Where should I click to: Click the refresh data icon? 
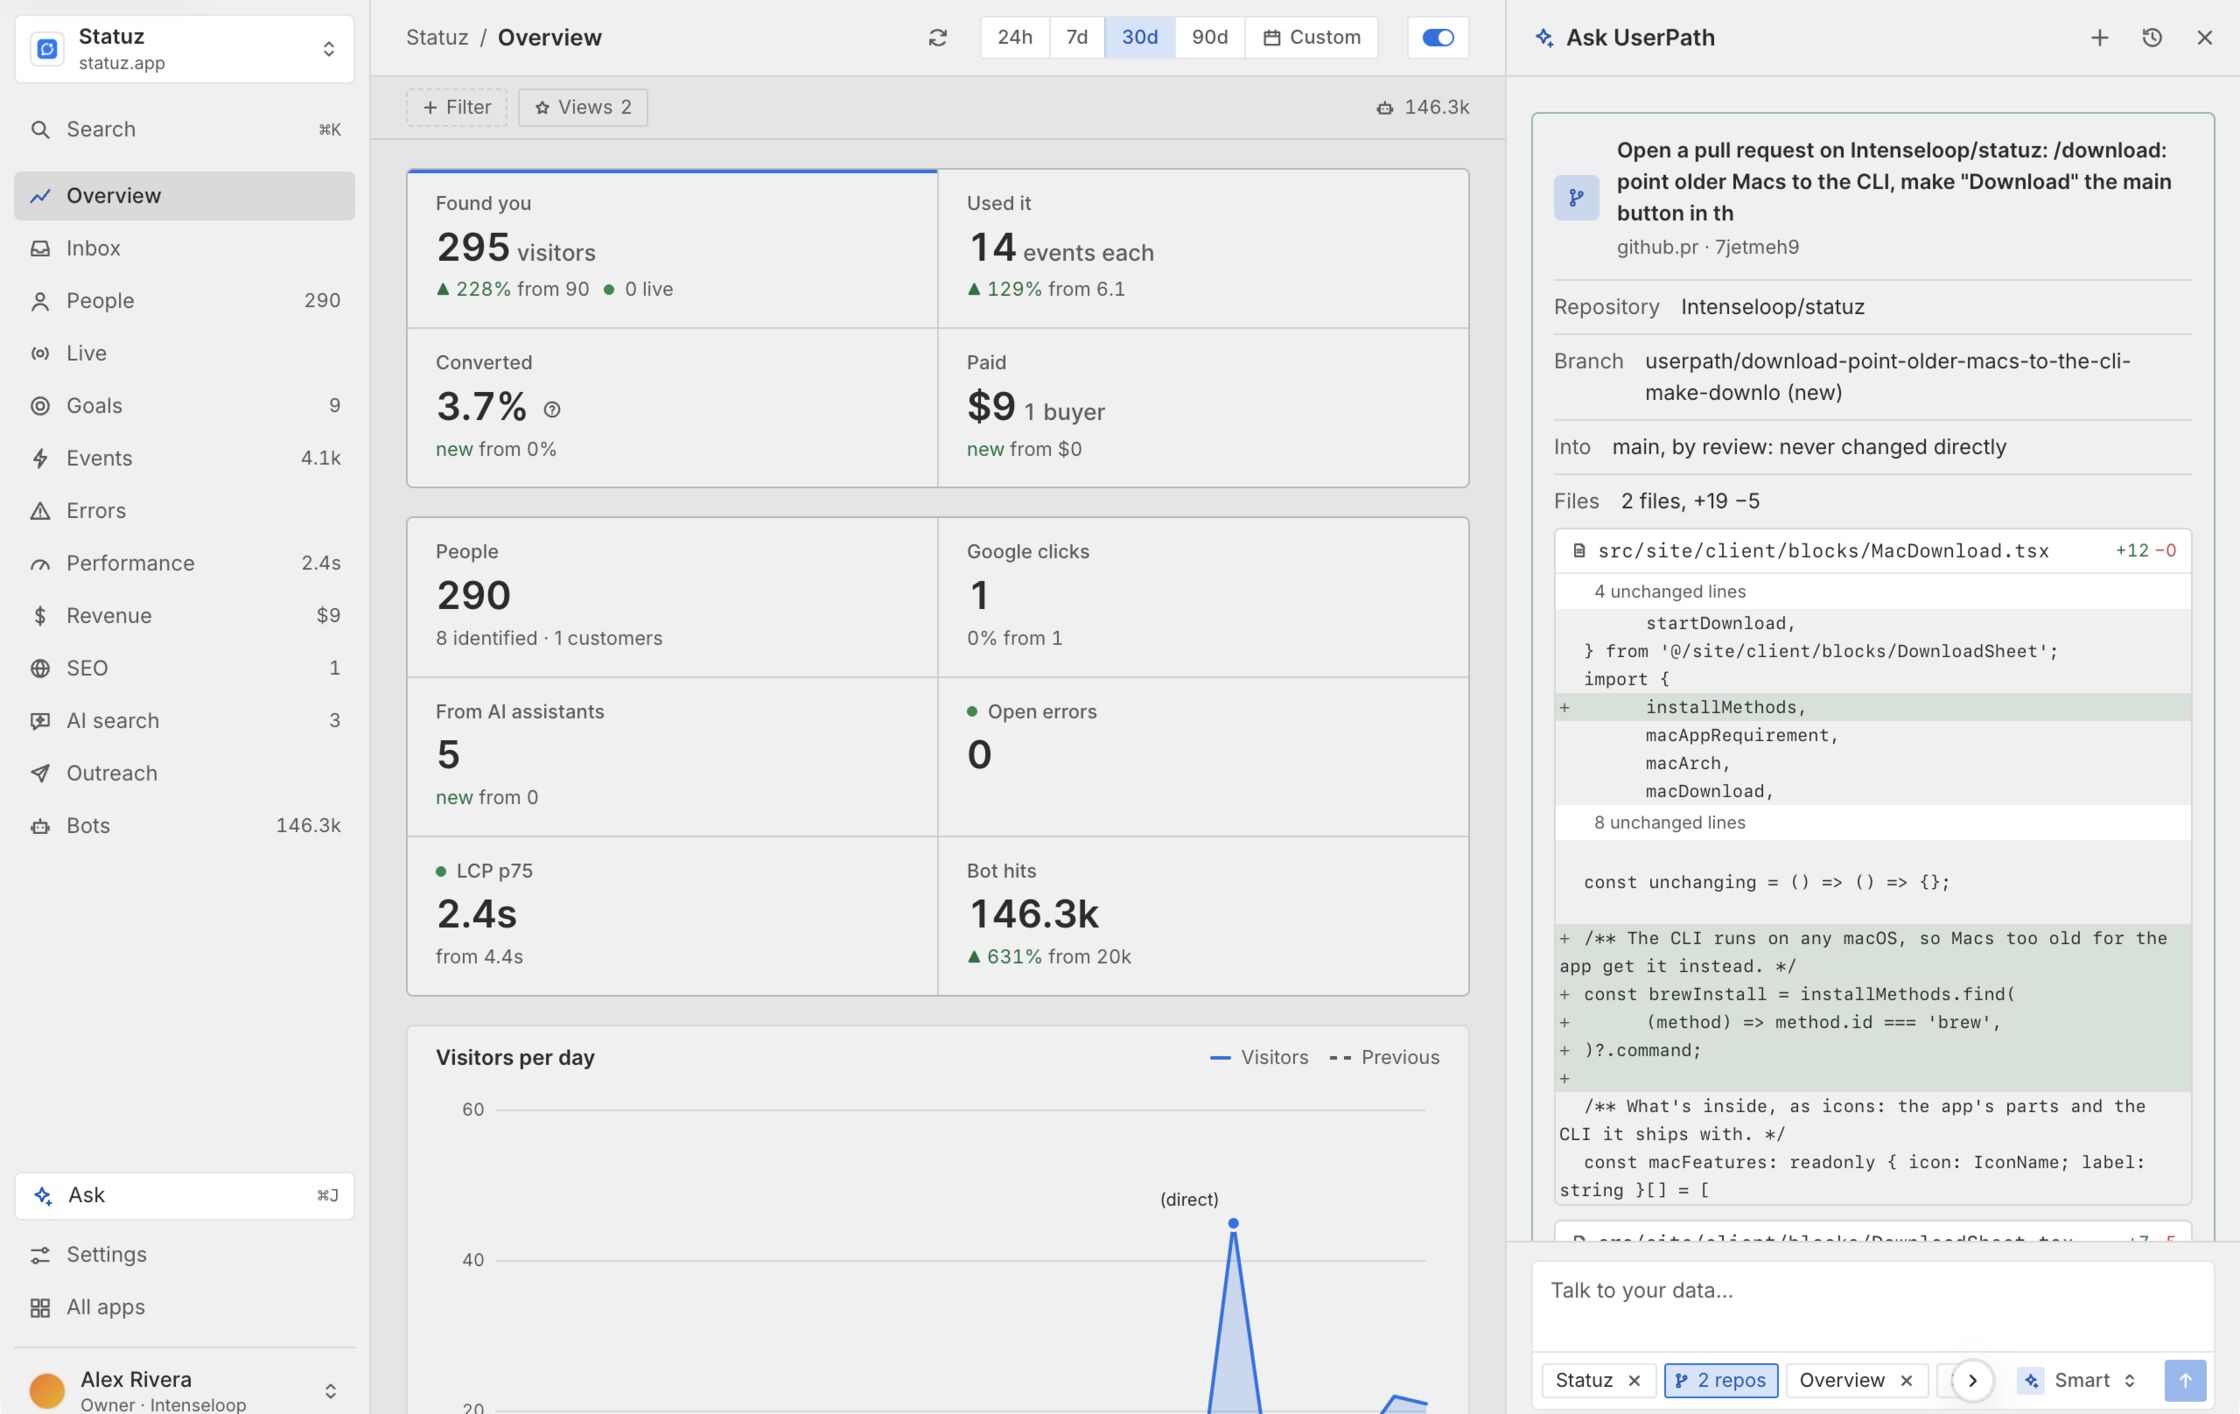pyautogui.click(x=937, y=38)
